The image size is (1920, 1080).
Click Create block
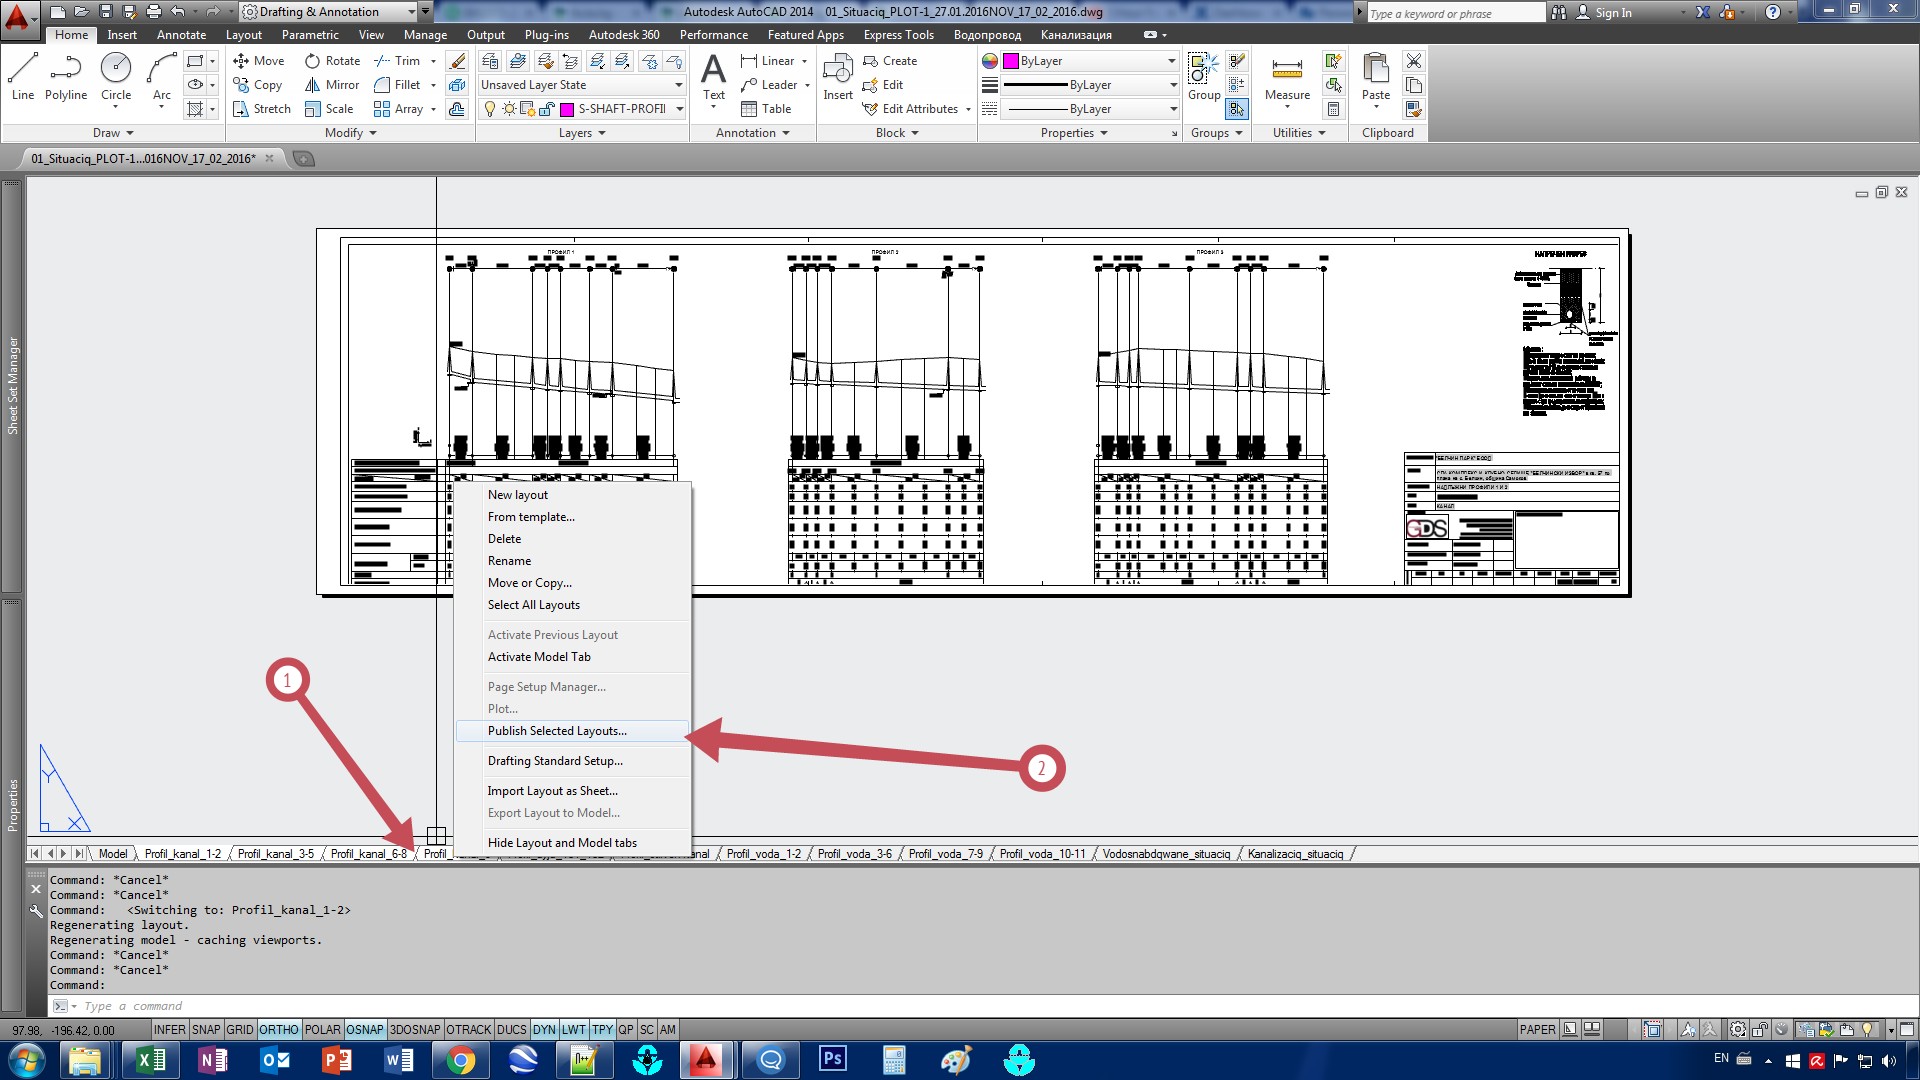(x=890, y=61)
